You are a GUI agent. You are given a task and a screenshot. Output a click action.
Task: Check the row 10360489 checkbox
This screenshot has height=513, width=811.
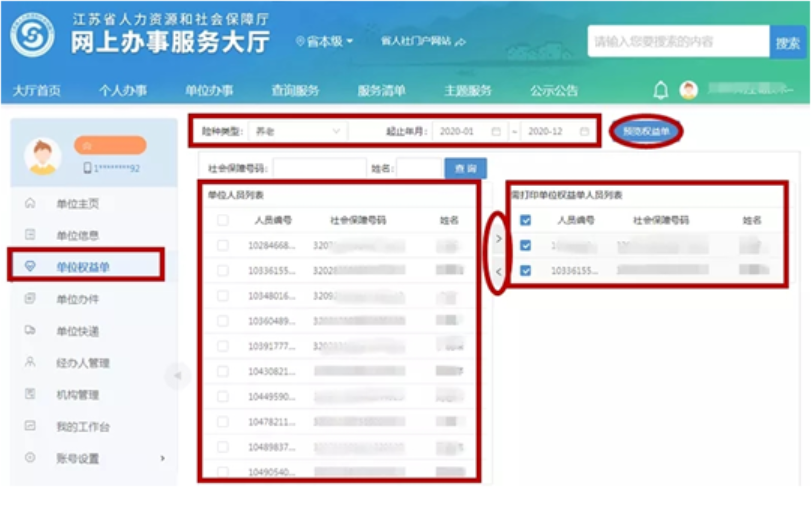(x=222, y=321)
